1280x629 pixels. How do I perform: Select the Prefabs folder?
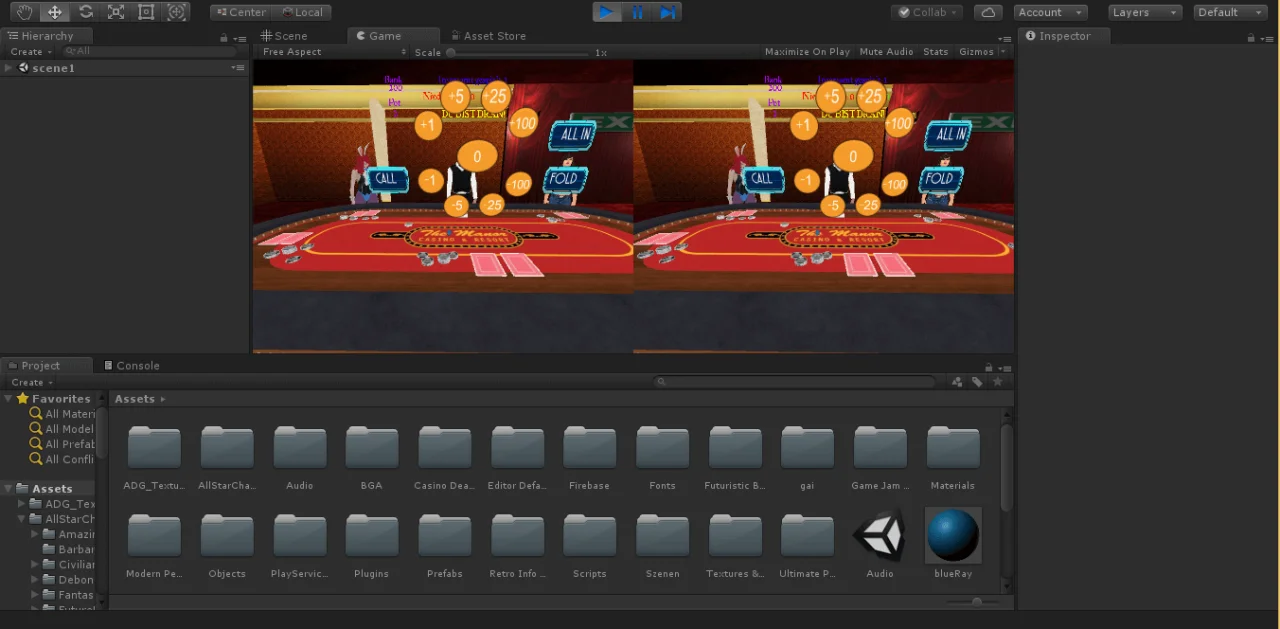coord(445,546)
